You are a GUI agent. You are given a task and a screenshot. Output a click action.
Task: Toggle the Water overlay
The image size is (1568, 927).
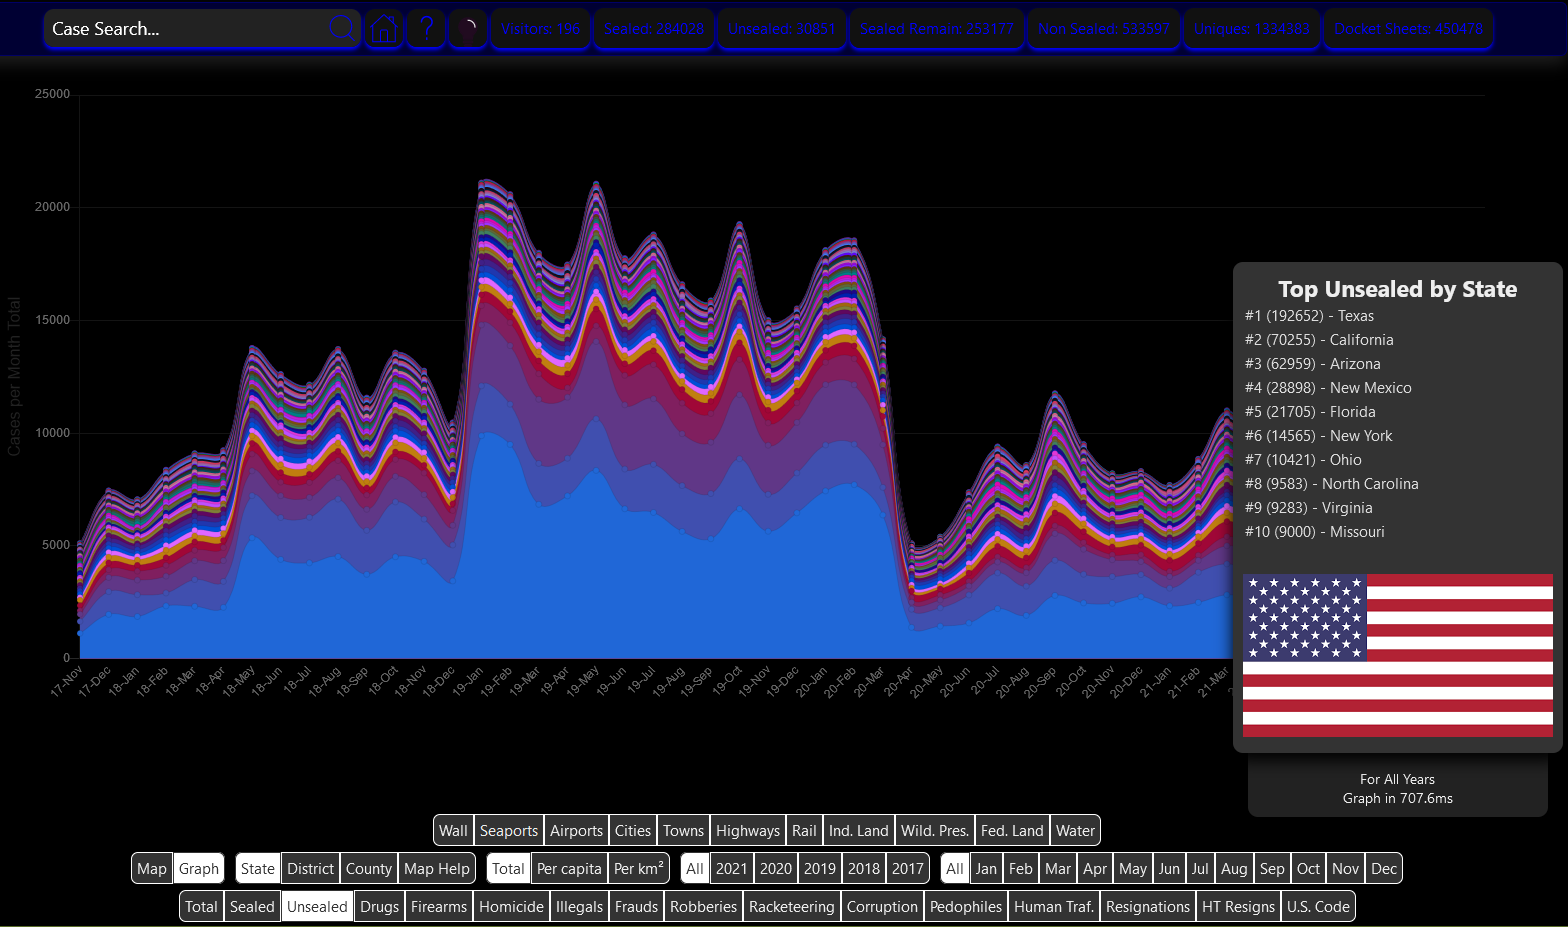[x=1075, y=830]
